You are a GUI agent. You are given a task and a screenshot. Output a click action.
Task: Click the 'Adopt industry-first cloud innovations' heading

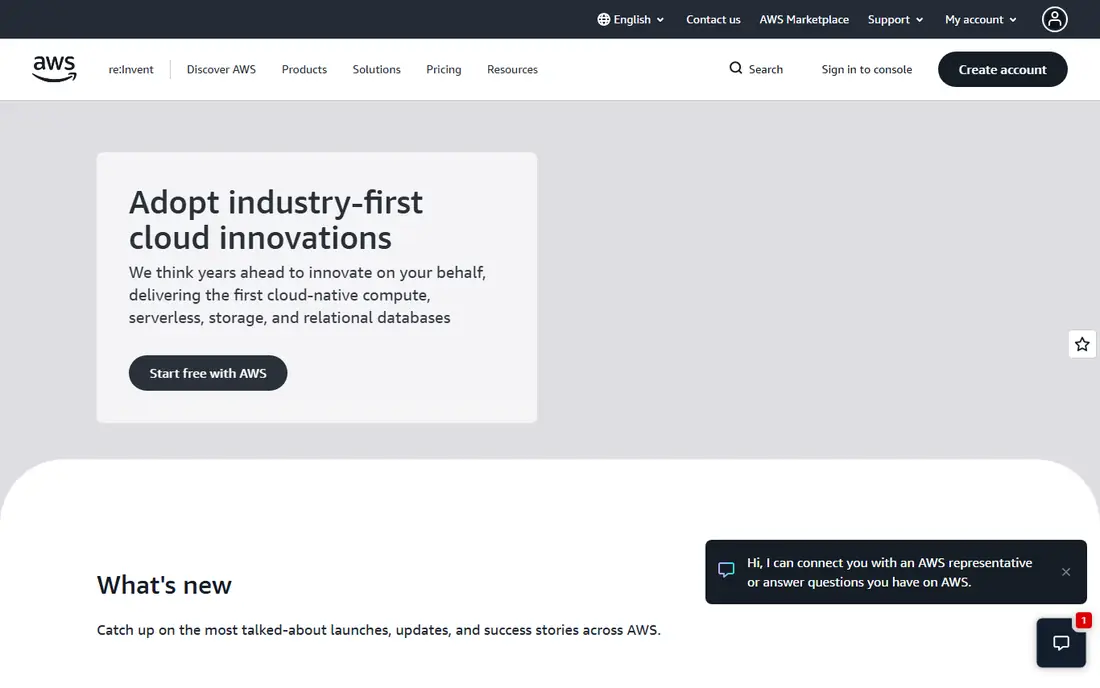(x=276, y=220)
